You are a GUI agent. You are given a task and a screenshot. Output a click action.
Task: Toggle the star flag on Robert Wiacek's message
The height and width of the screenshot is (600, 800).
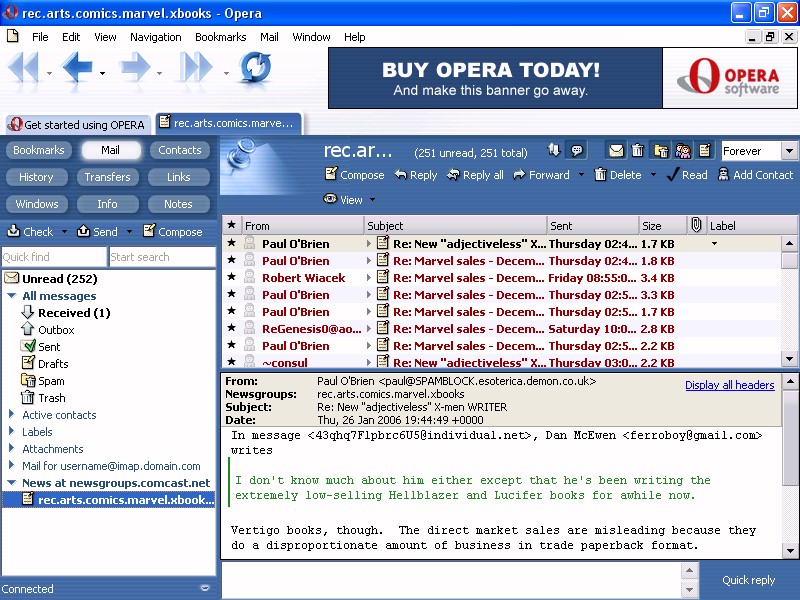click(232, 277)
